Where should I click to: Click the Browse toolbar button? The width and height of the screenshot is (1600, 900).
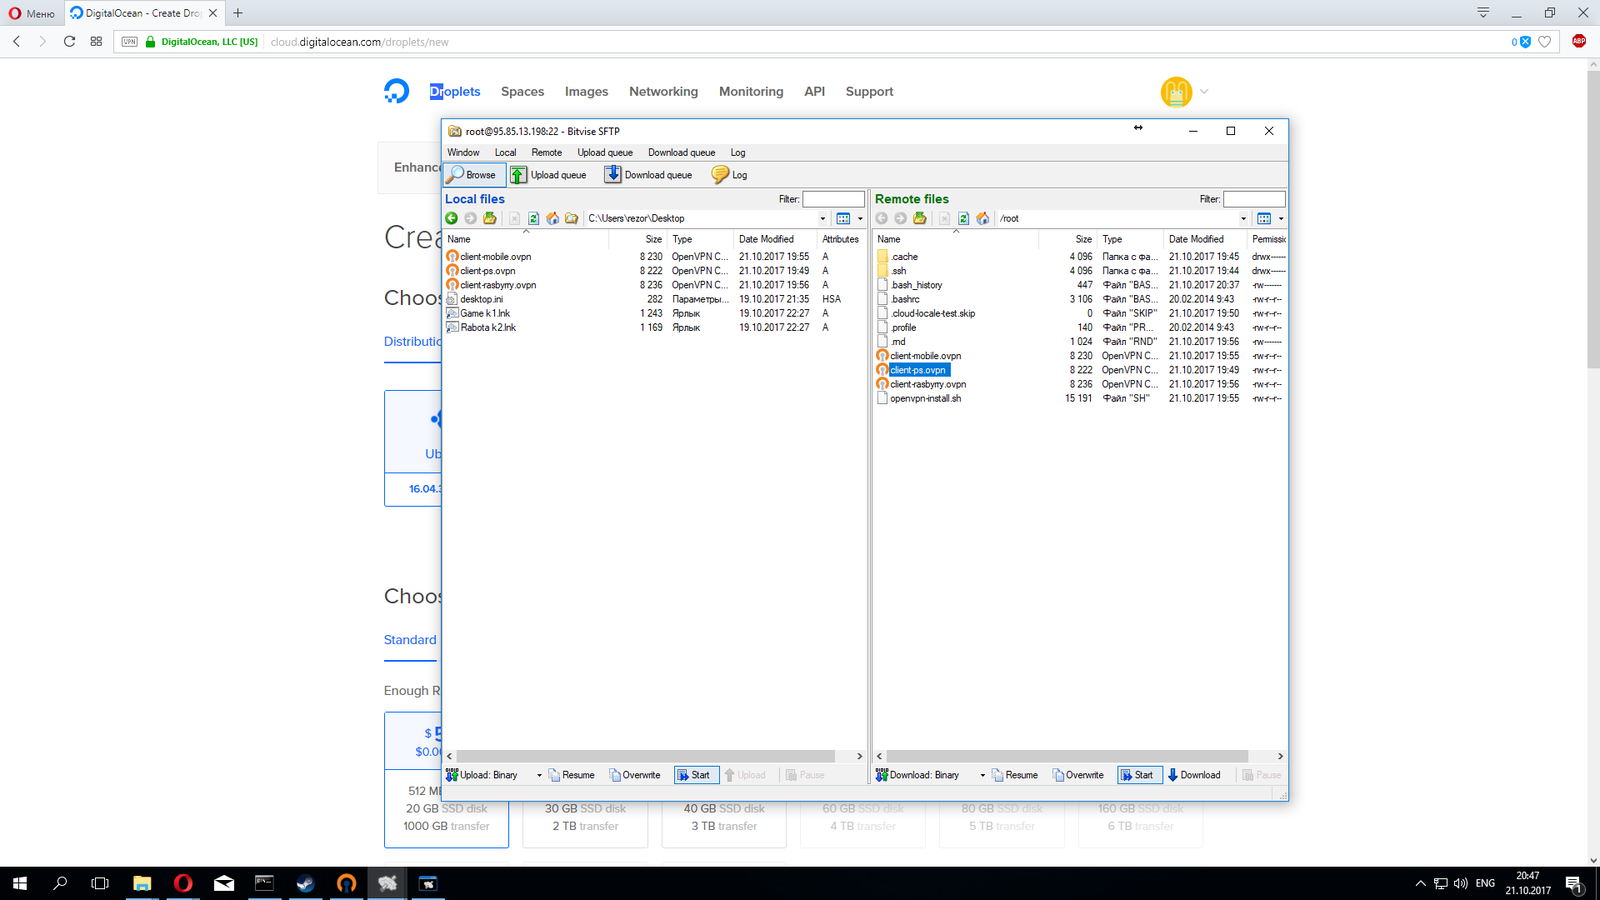(475, 175)
